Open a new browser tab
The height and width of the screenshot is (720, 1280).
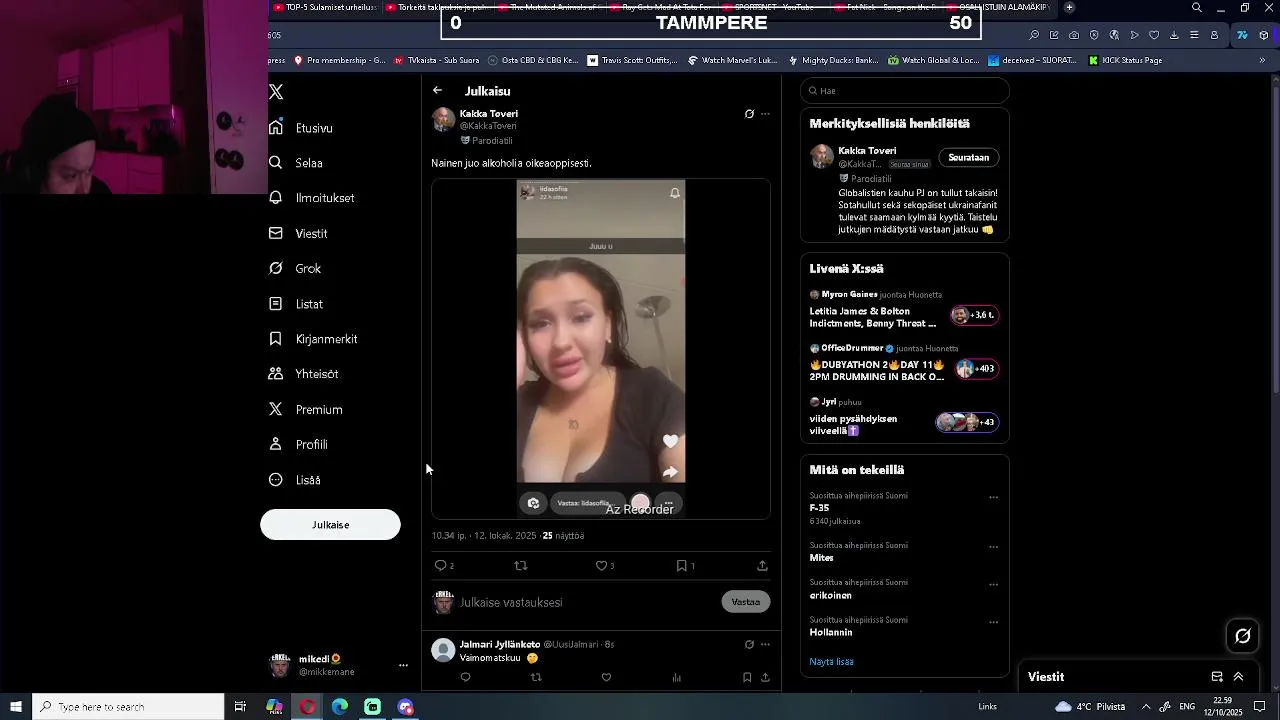(x=1069, y=7)
